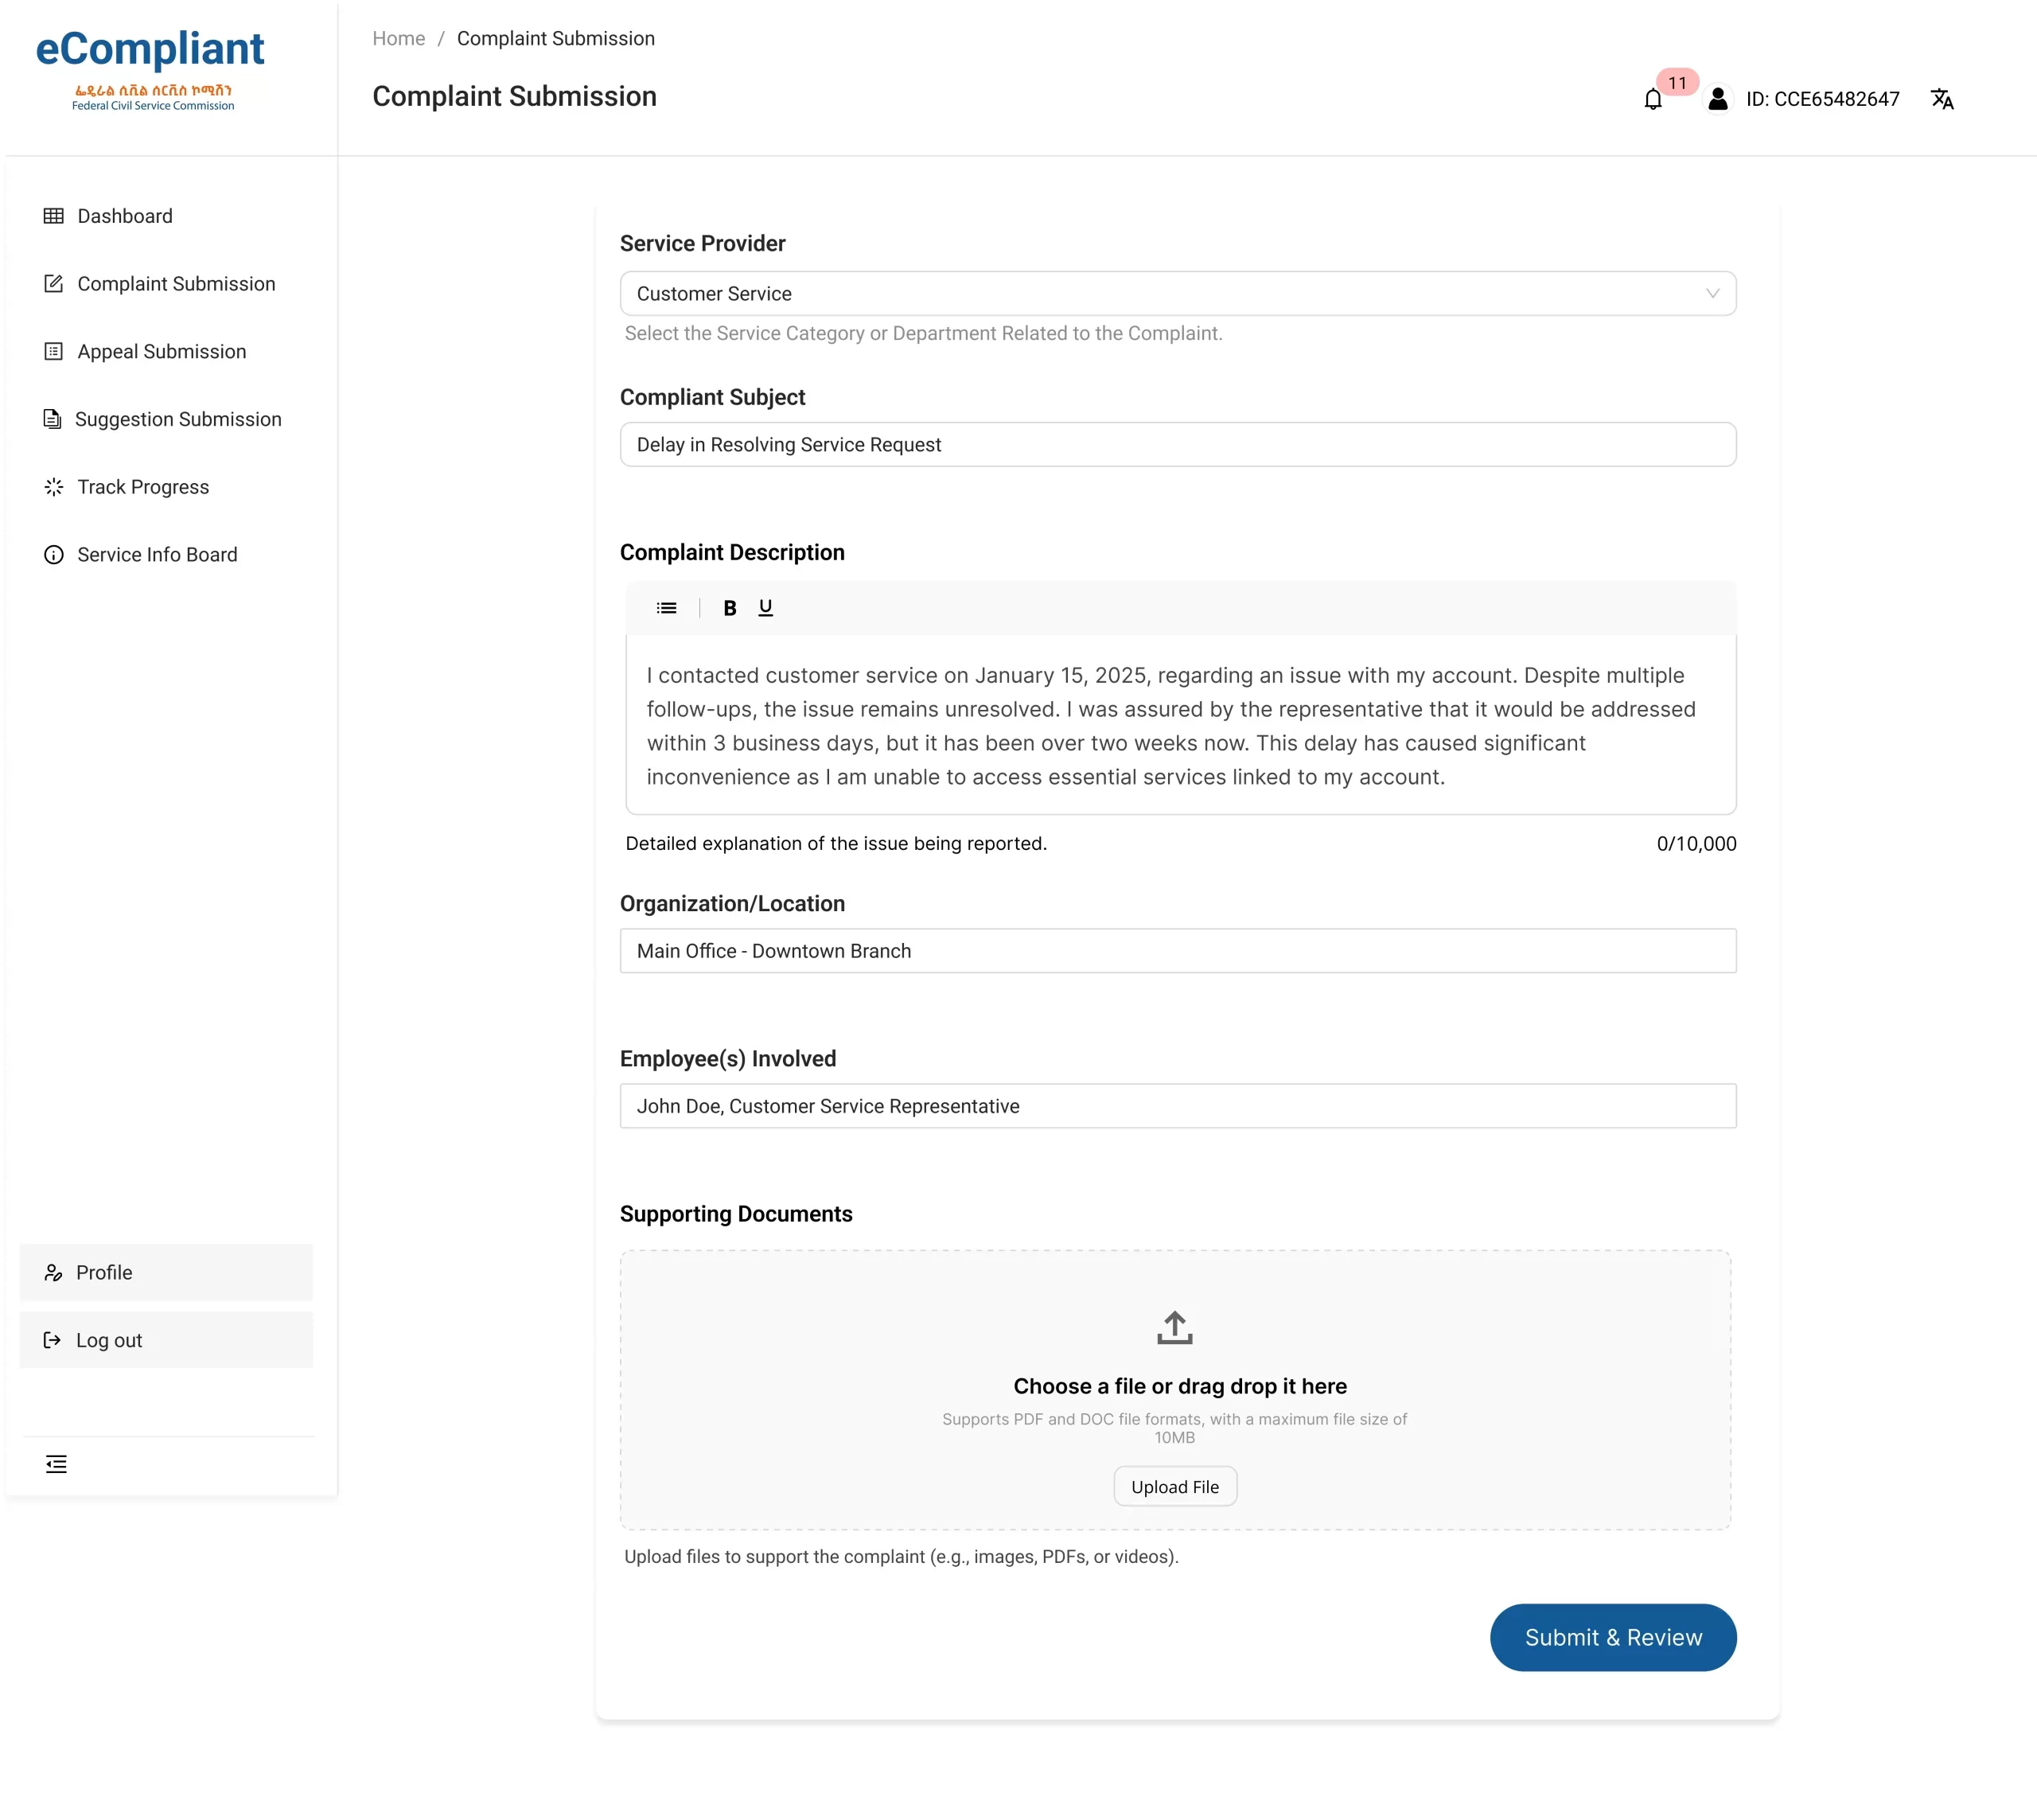The width and height of the screenshot is (2037, 1820).
Task: Open the Dashboard menu item
Action: click(x=124, y=216)
